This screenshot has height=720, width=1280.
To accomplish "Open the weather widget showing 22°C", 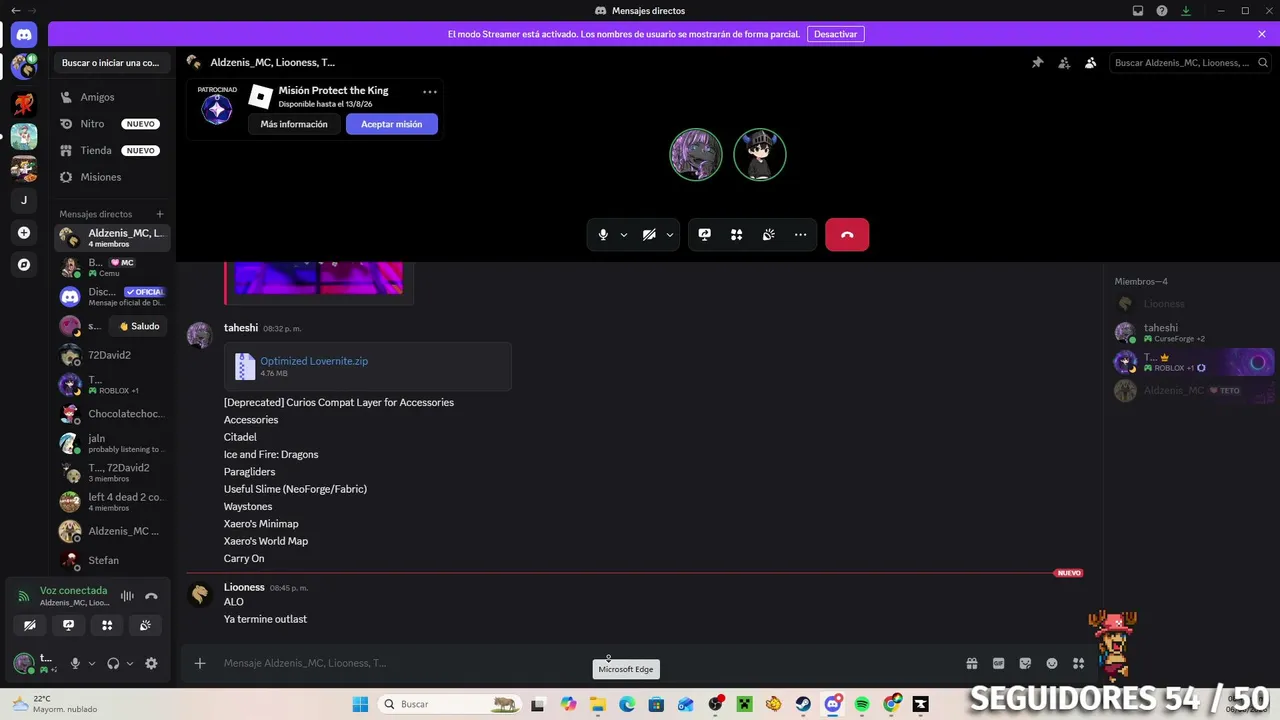I will pyautogui.click(x=55, y=704).
